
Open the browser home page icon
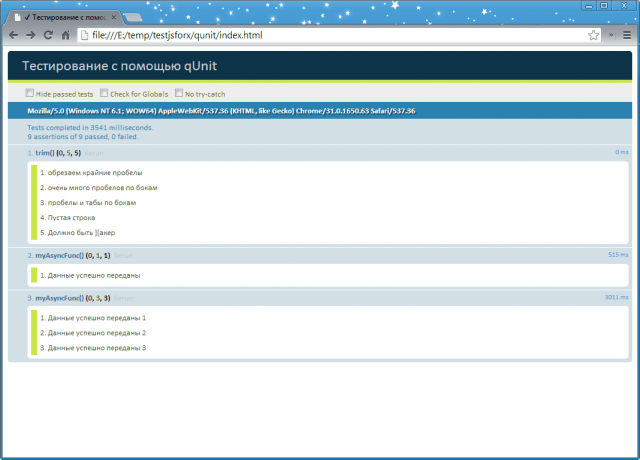tap(65, 35)
